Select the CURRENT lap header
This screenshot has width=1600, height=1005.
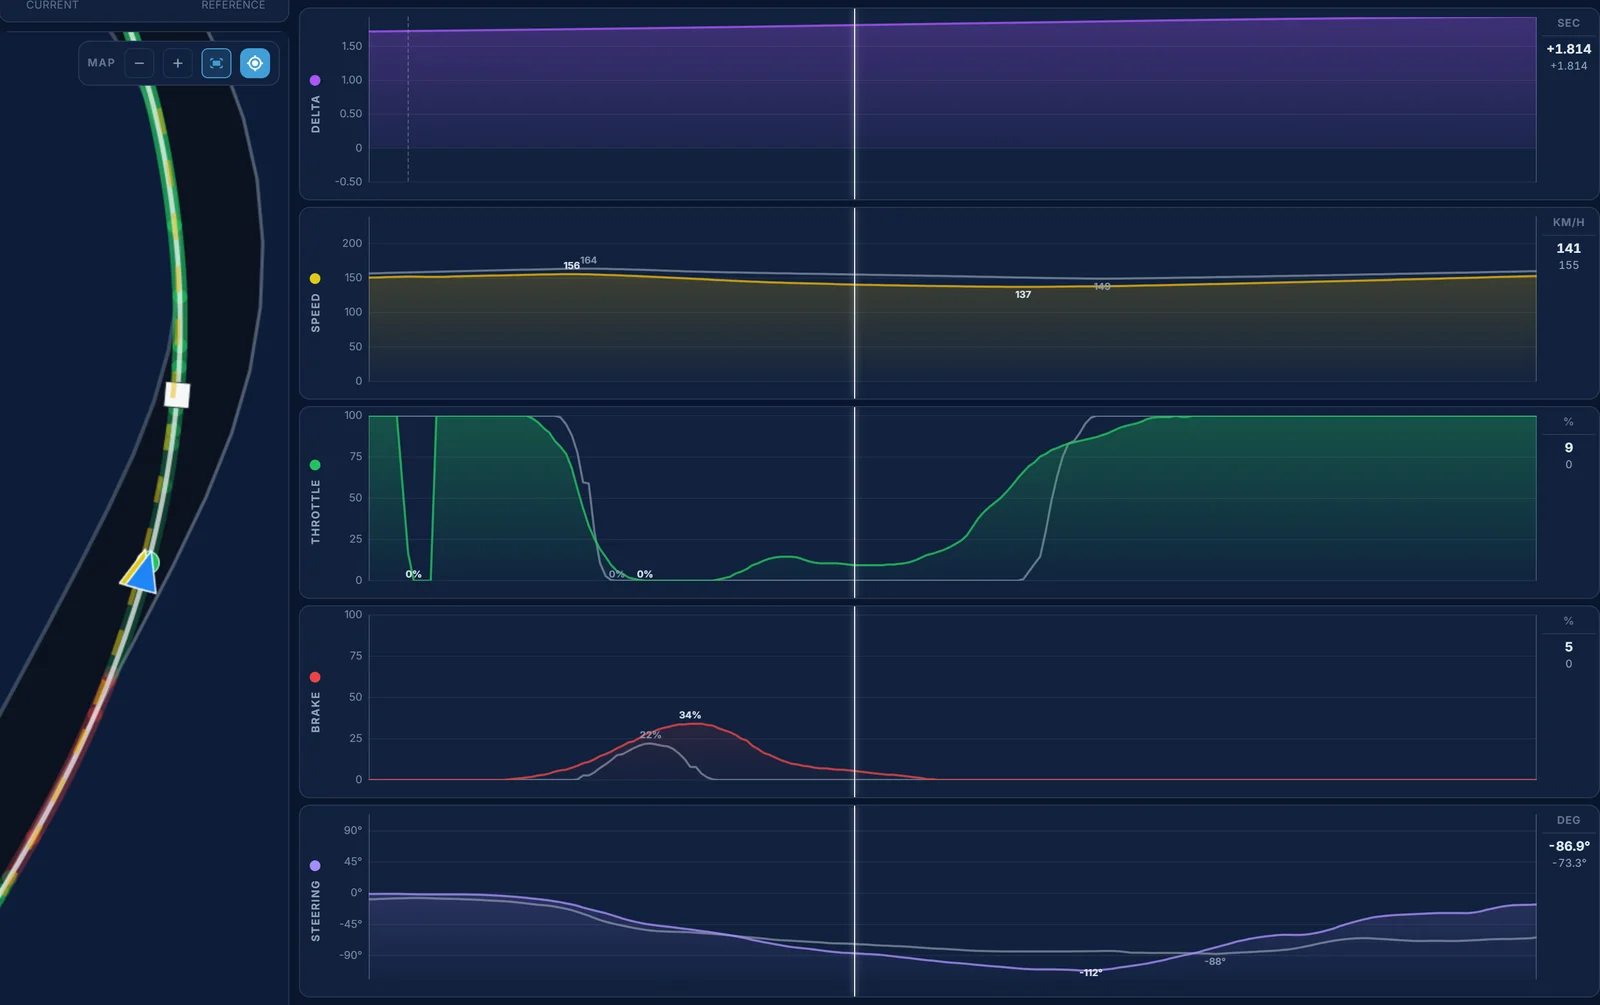pyautogui.click(x=52, y=5)
